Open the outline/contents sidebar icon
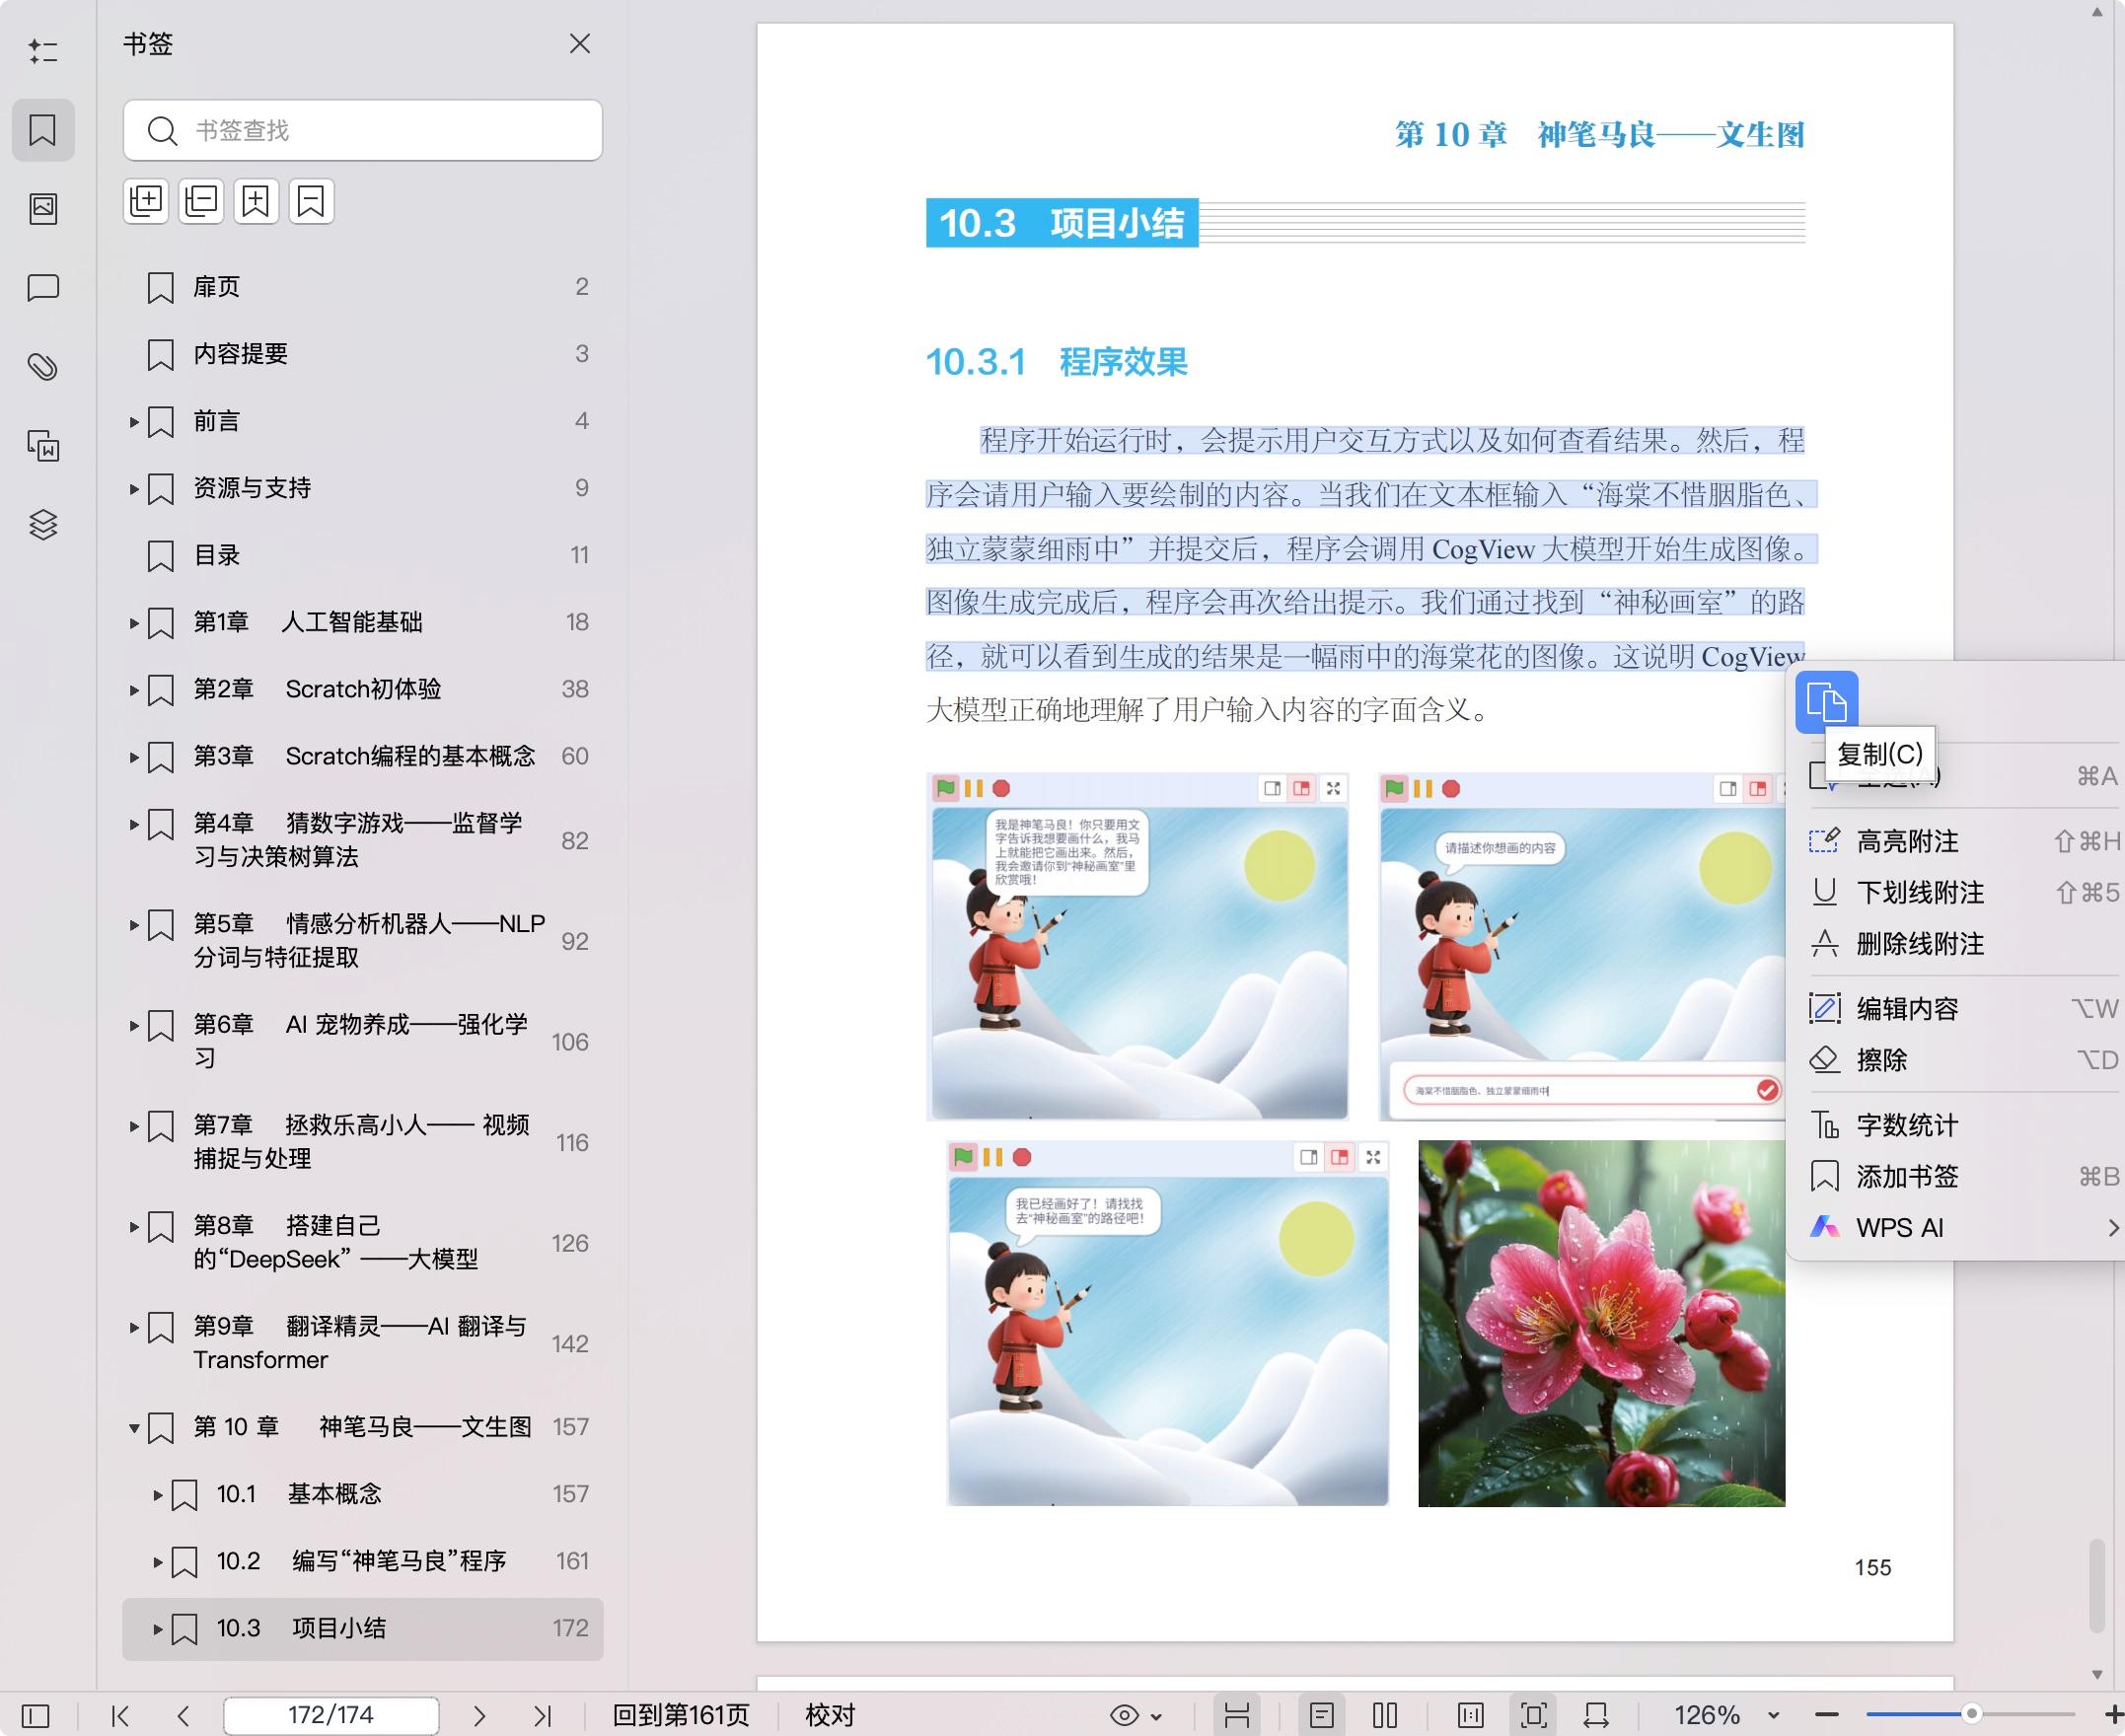2125x1736 pixels. (x=43, y=51)
